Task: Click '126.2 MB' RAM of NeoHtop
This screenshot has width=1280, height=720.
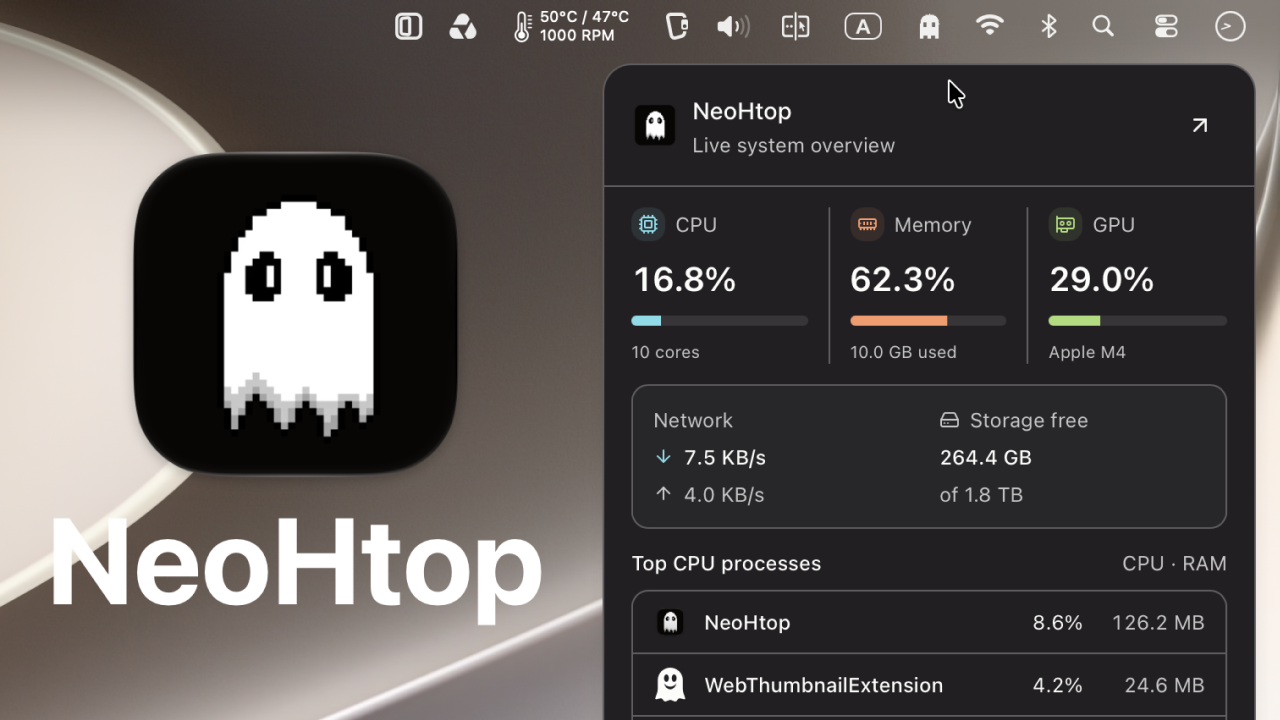Action: [1158, 622]
